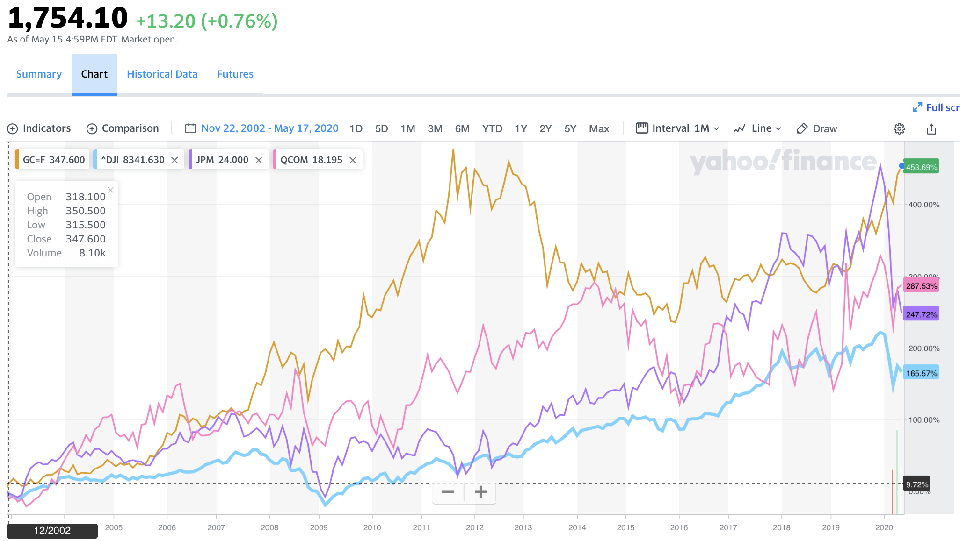Select the YTD time range

pos(492,128)
